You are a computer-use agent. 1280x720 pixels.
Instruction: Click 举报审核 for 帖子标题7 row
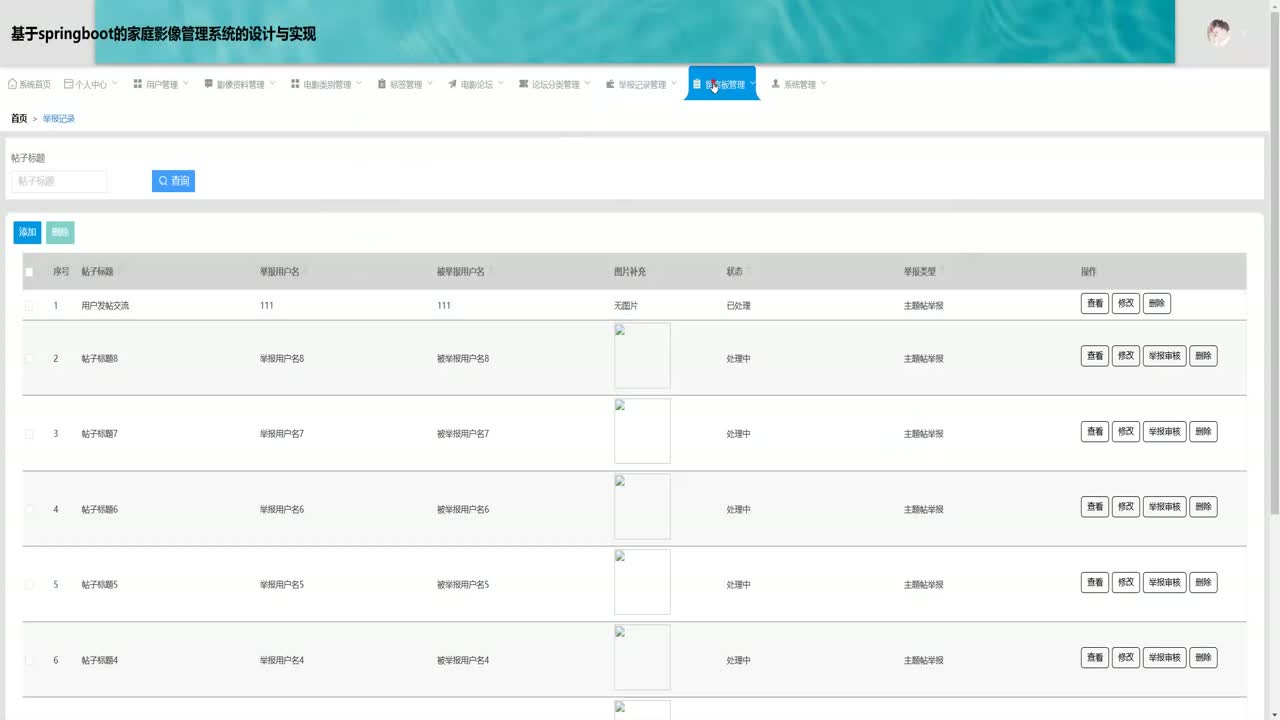pyautogui.click(x=1165, y=432)
